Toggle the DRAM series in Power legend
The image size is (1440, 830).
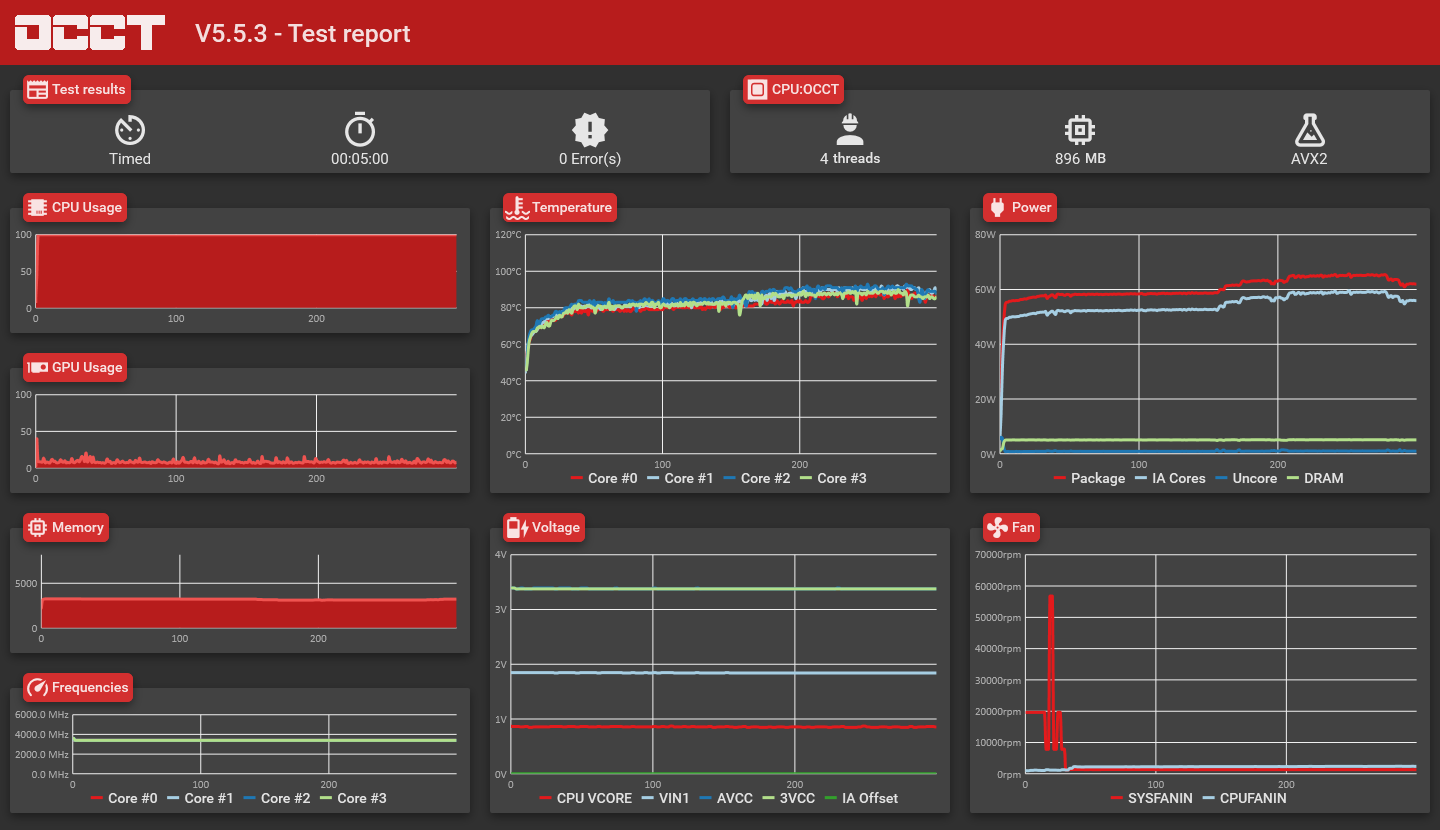click(x=1314, y=478)
